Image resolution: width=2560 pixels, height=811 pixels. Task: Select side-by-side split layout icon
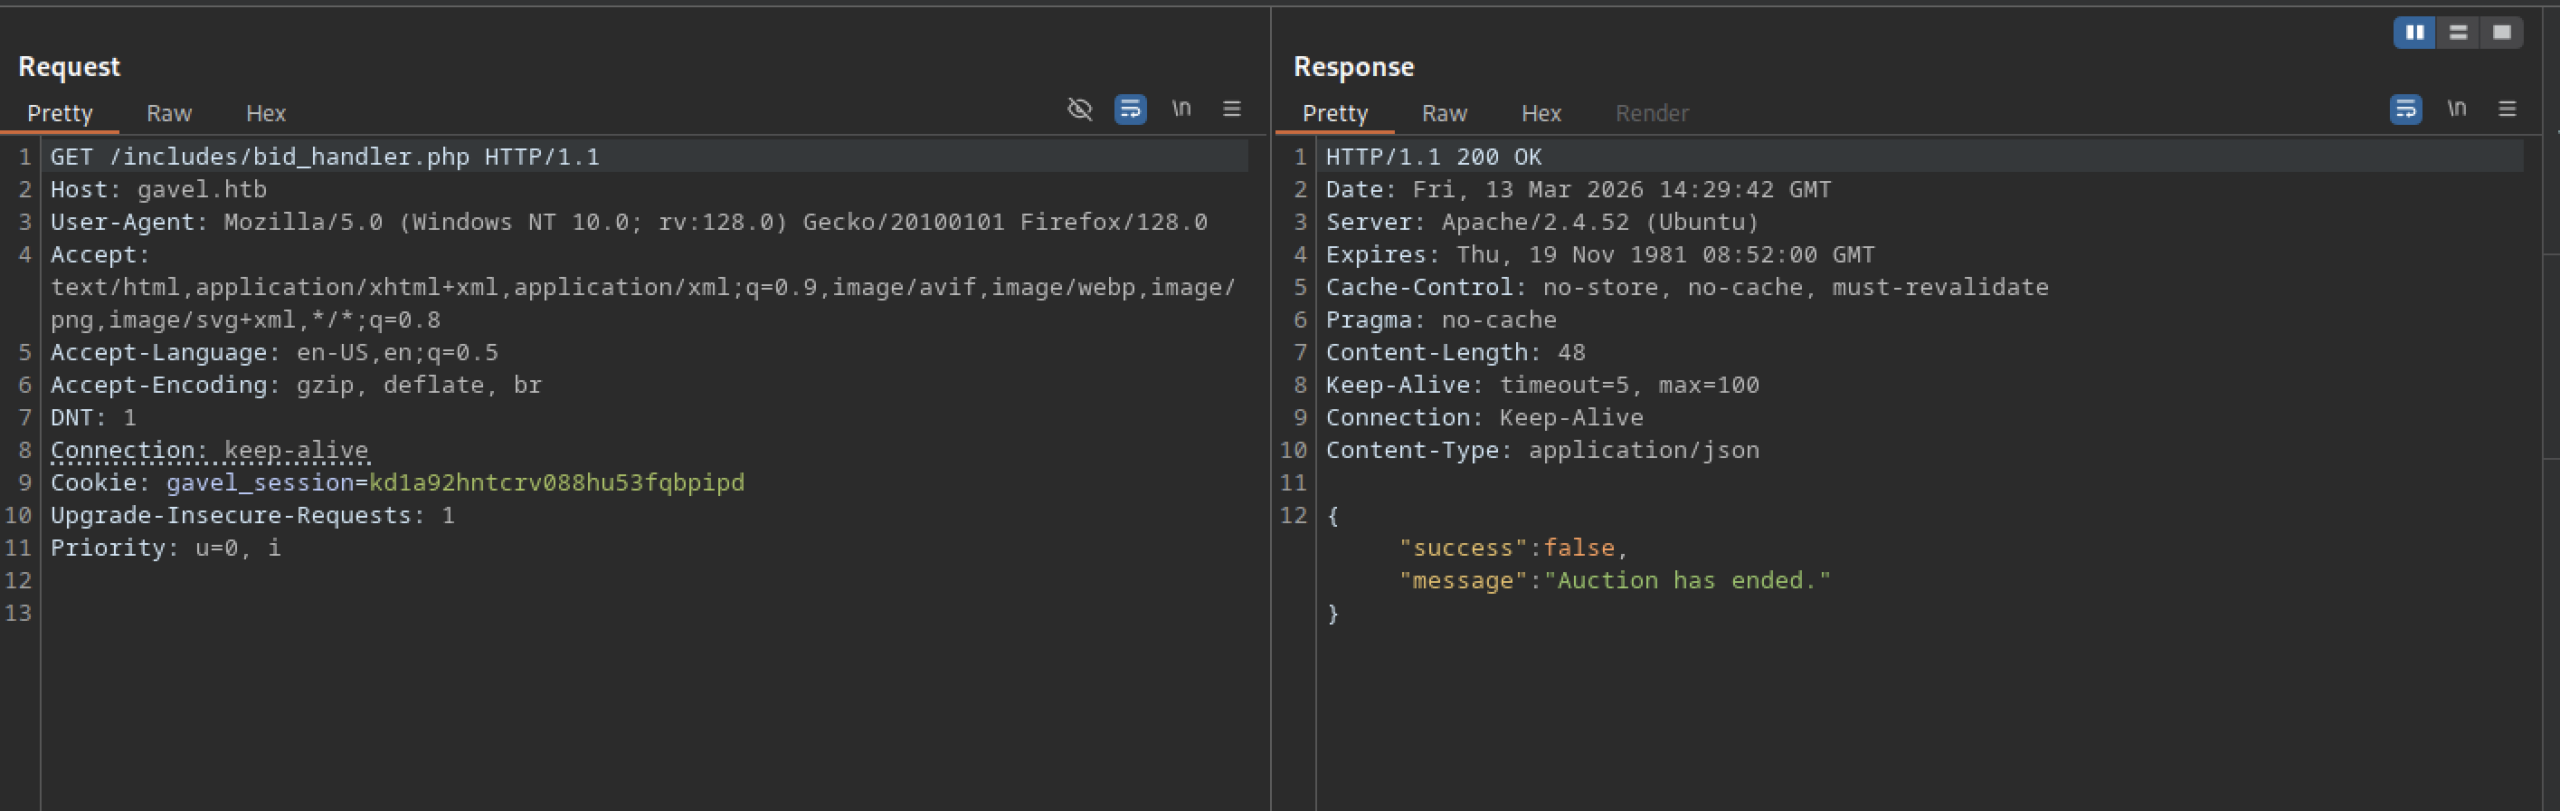point(2414,33)
